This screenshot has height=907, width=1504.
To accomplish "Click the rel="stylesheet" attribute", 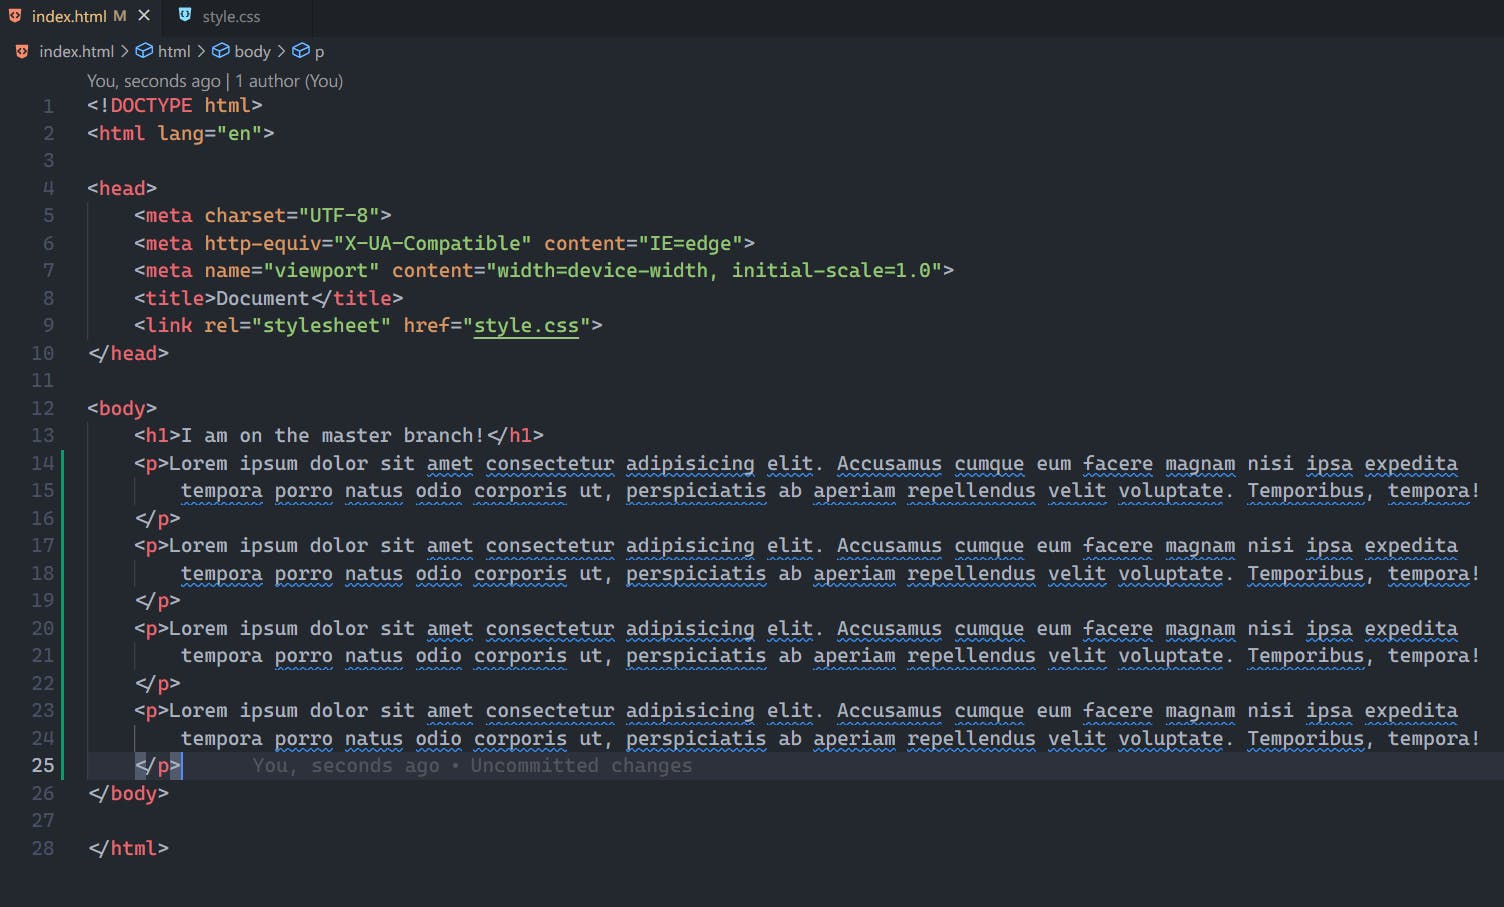I will click(x=298, y=326).
